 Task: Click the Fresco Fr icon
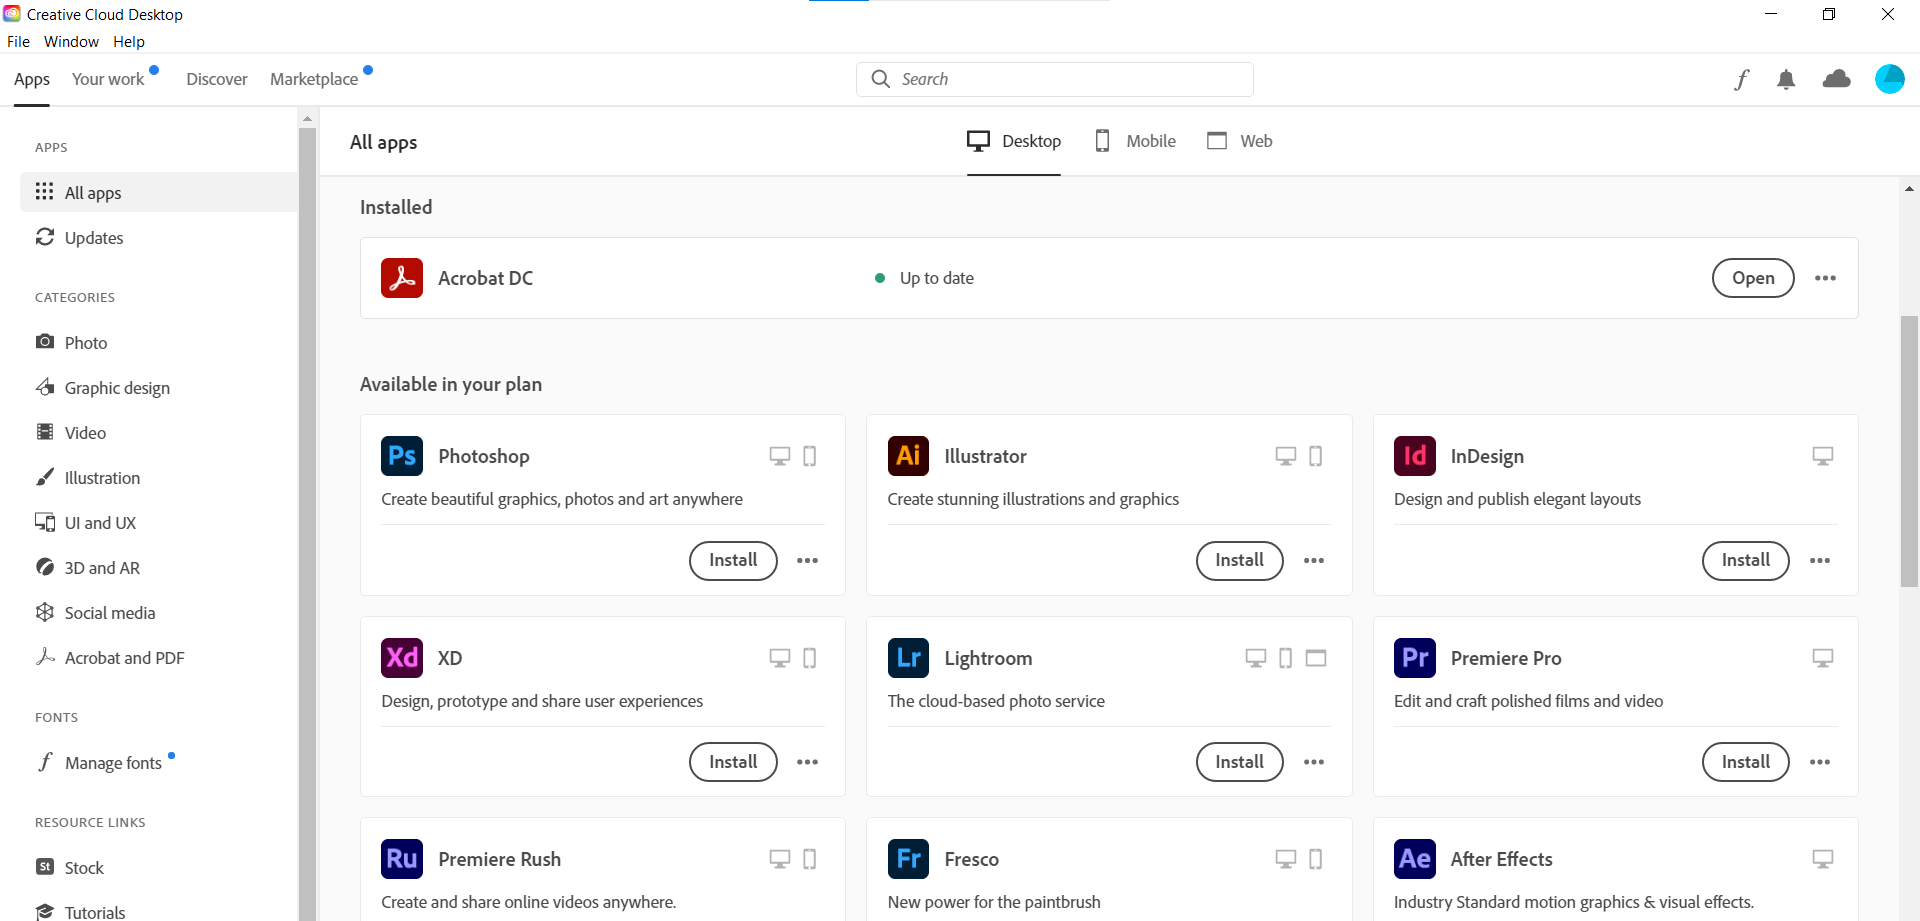pos(908,859)
